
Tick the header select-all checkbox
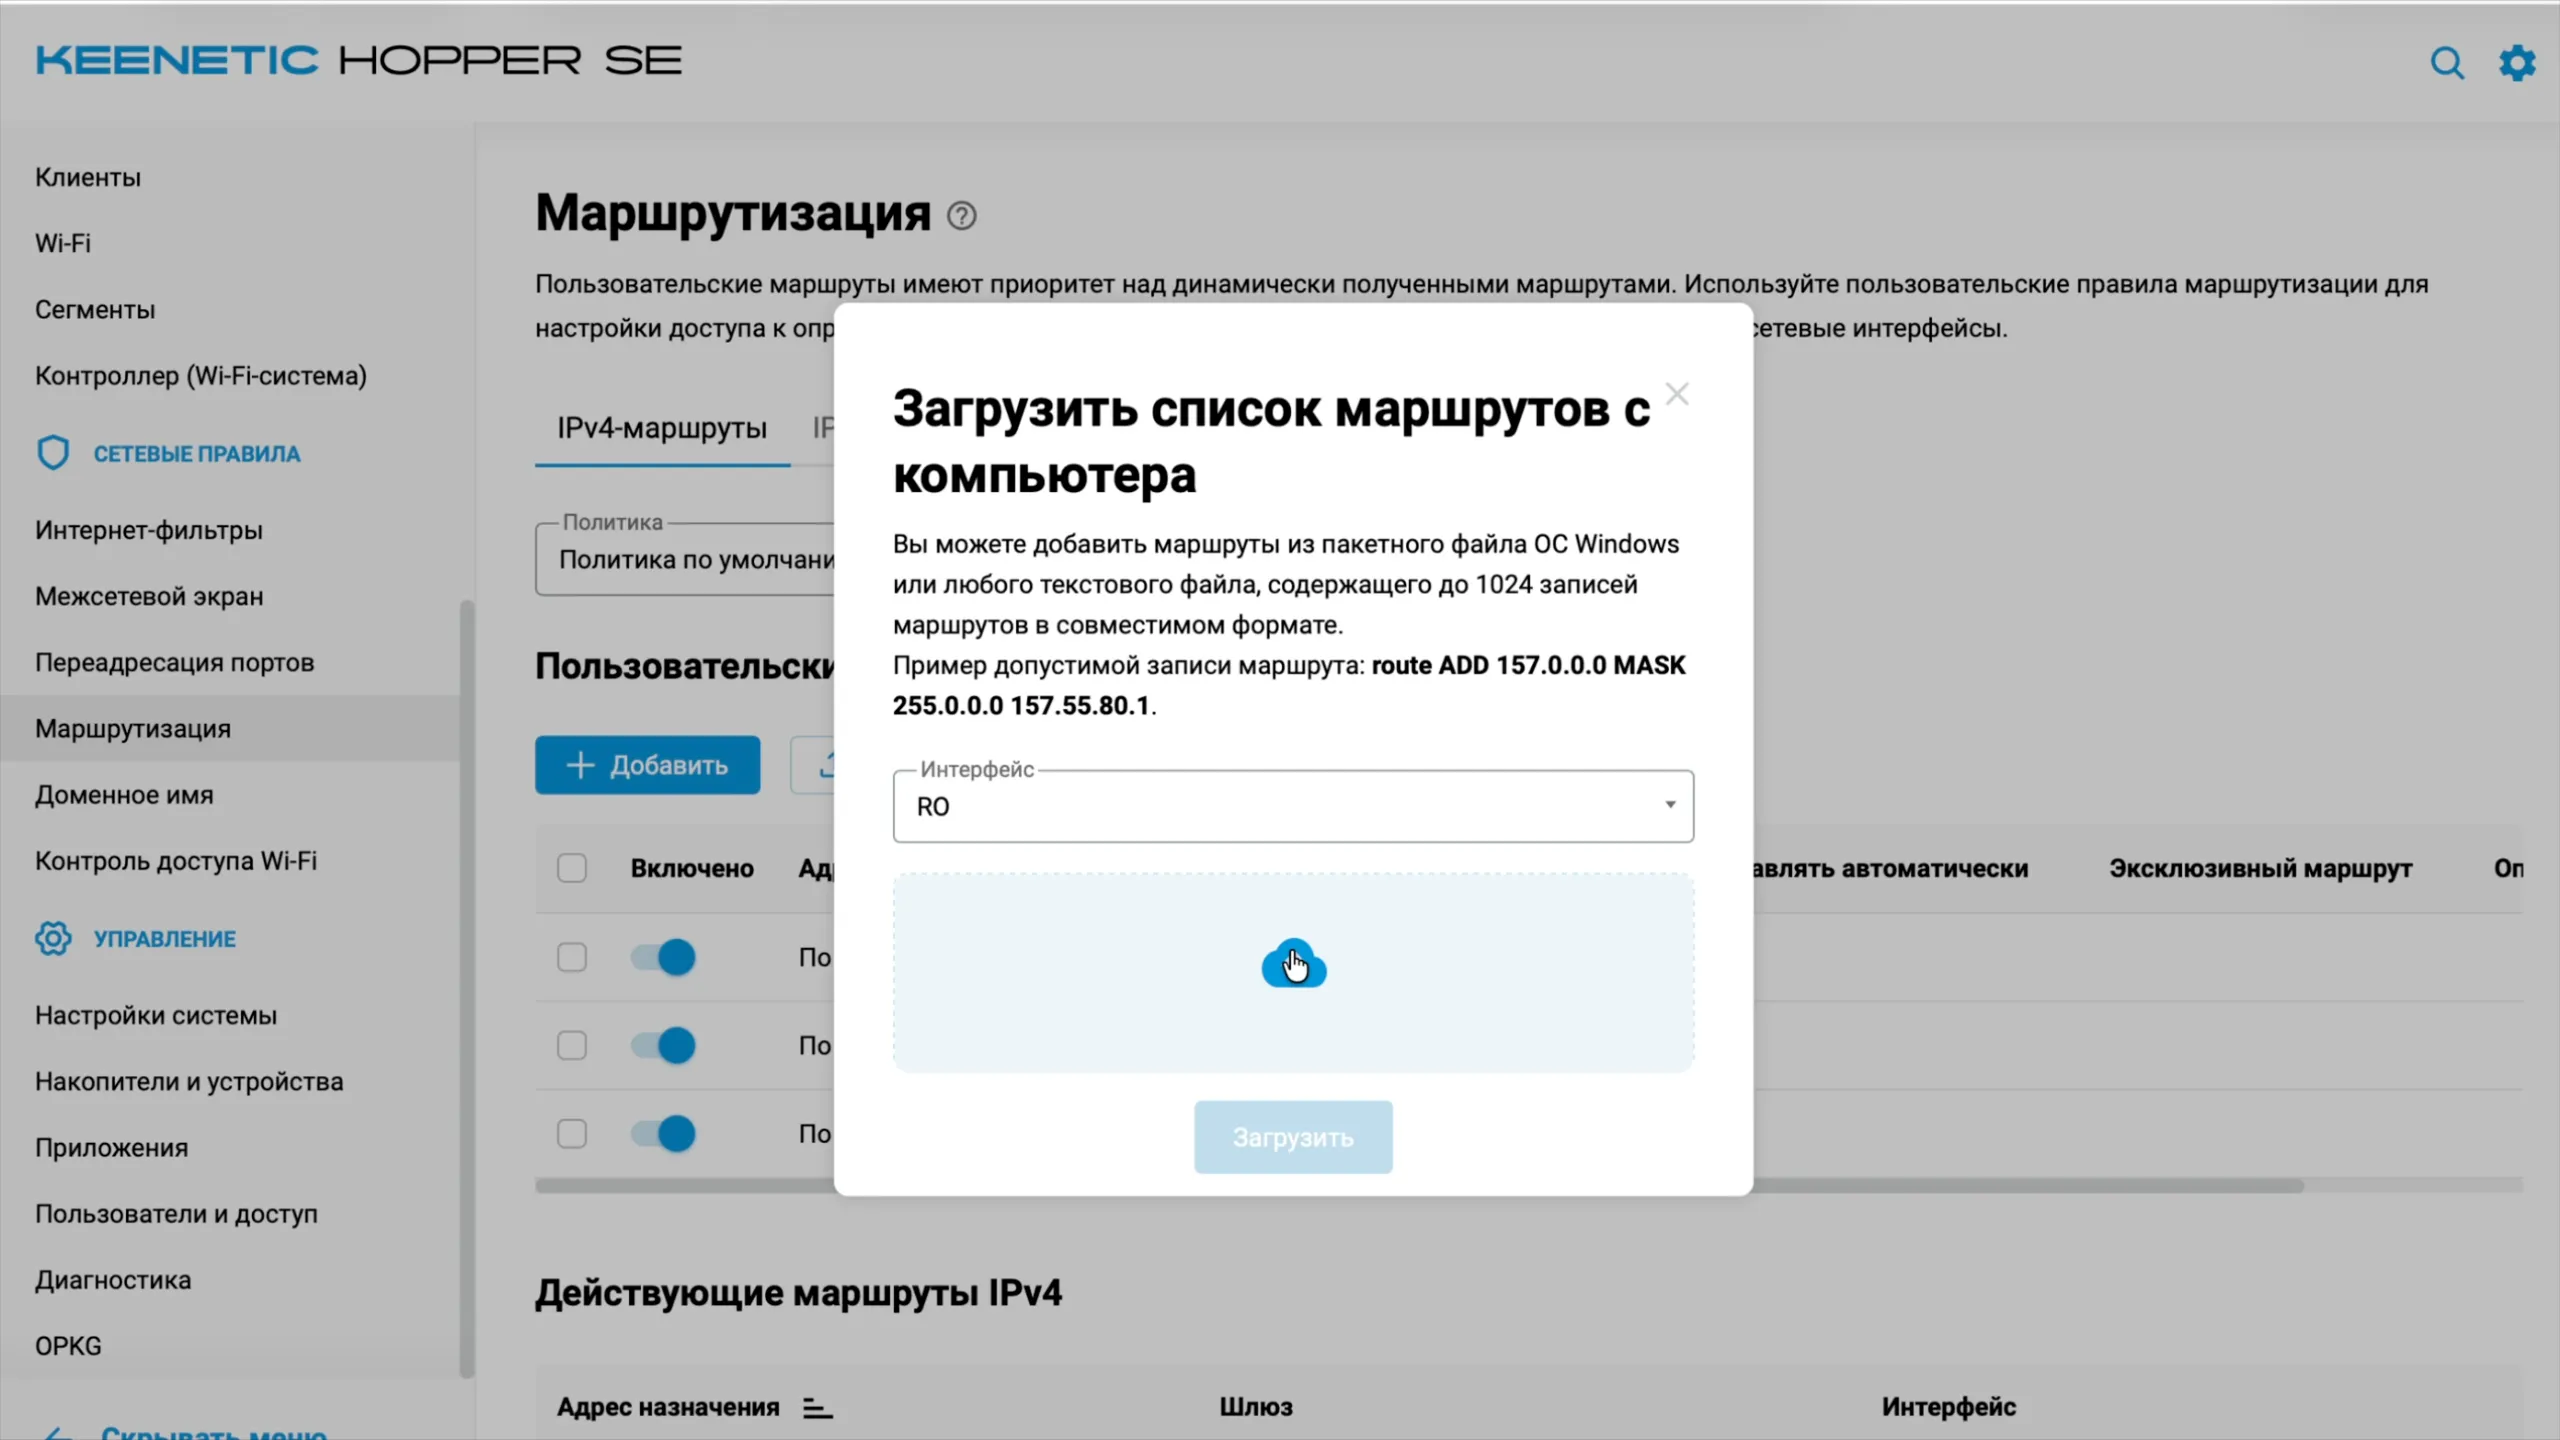[x=572, y=868]
